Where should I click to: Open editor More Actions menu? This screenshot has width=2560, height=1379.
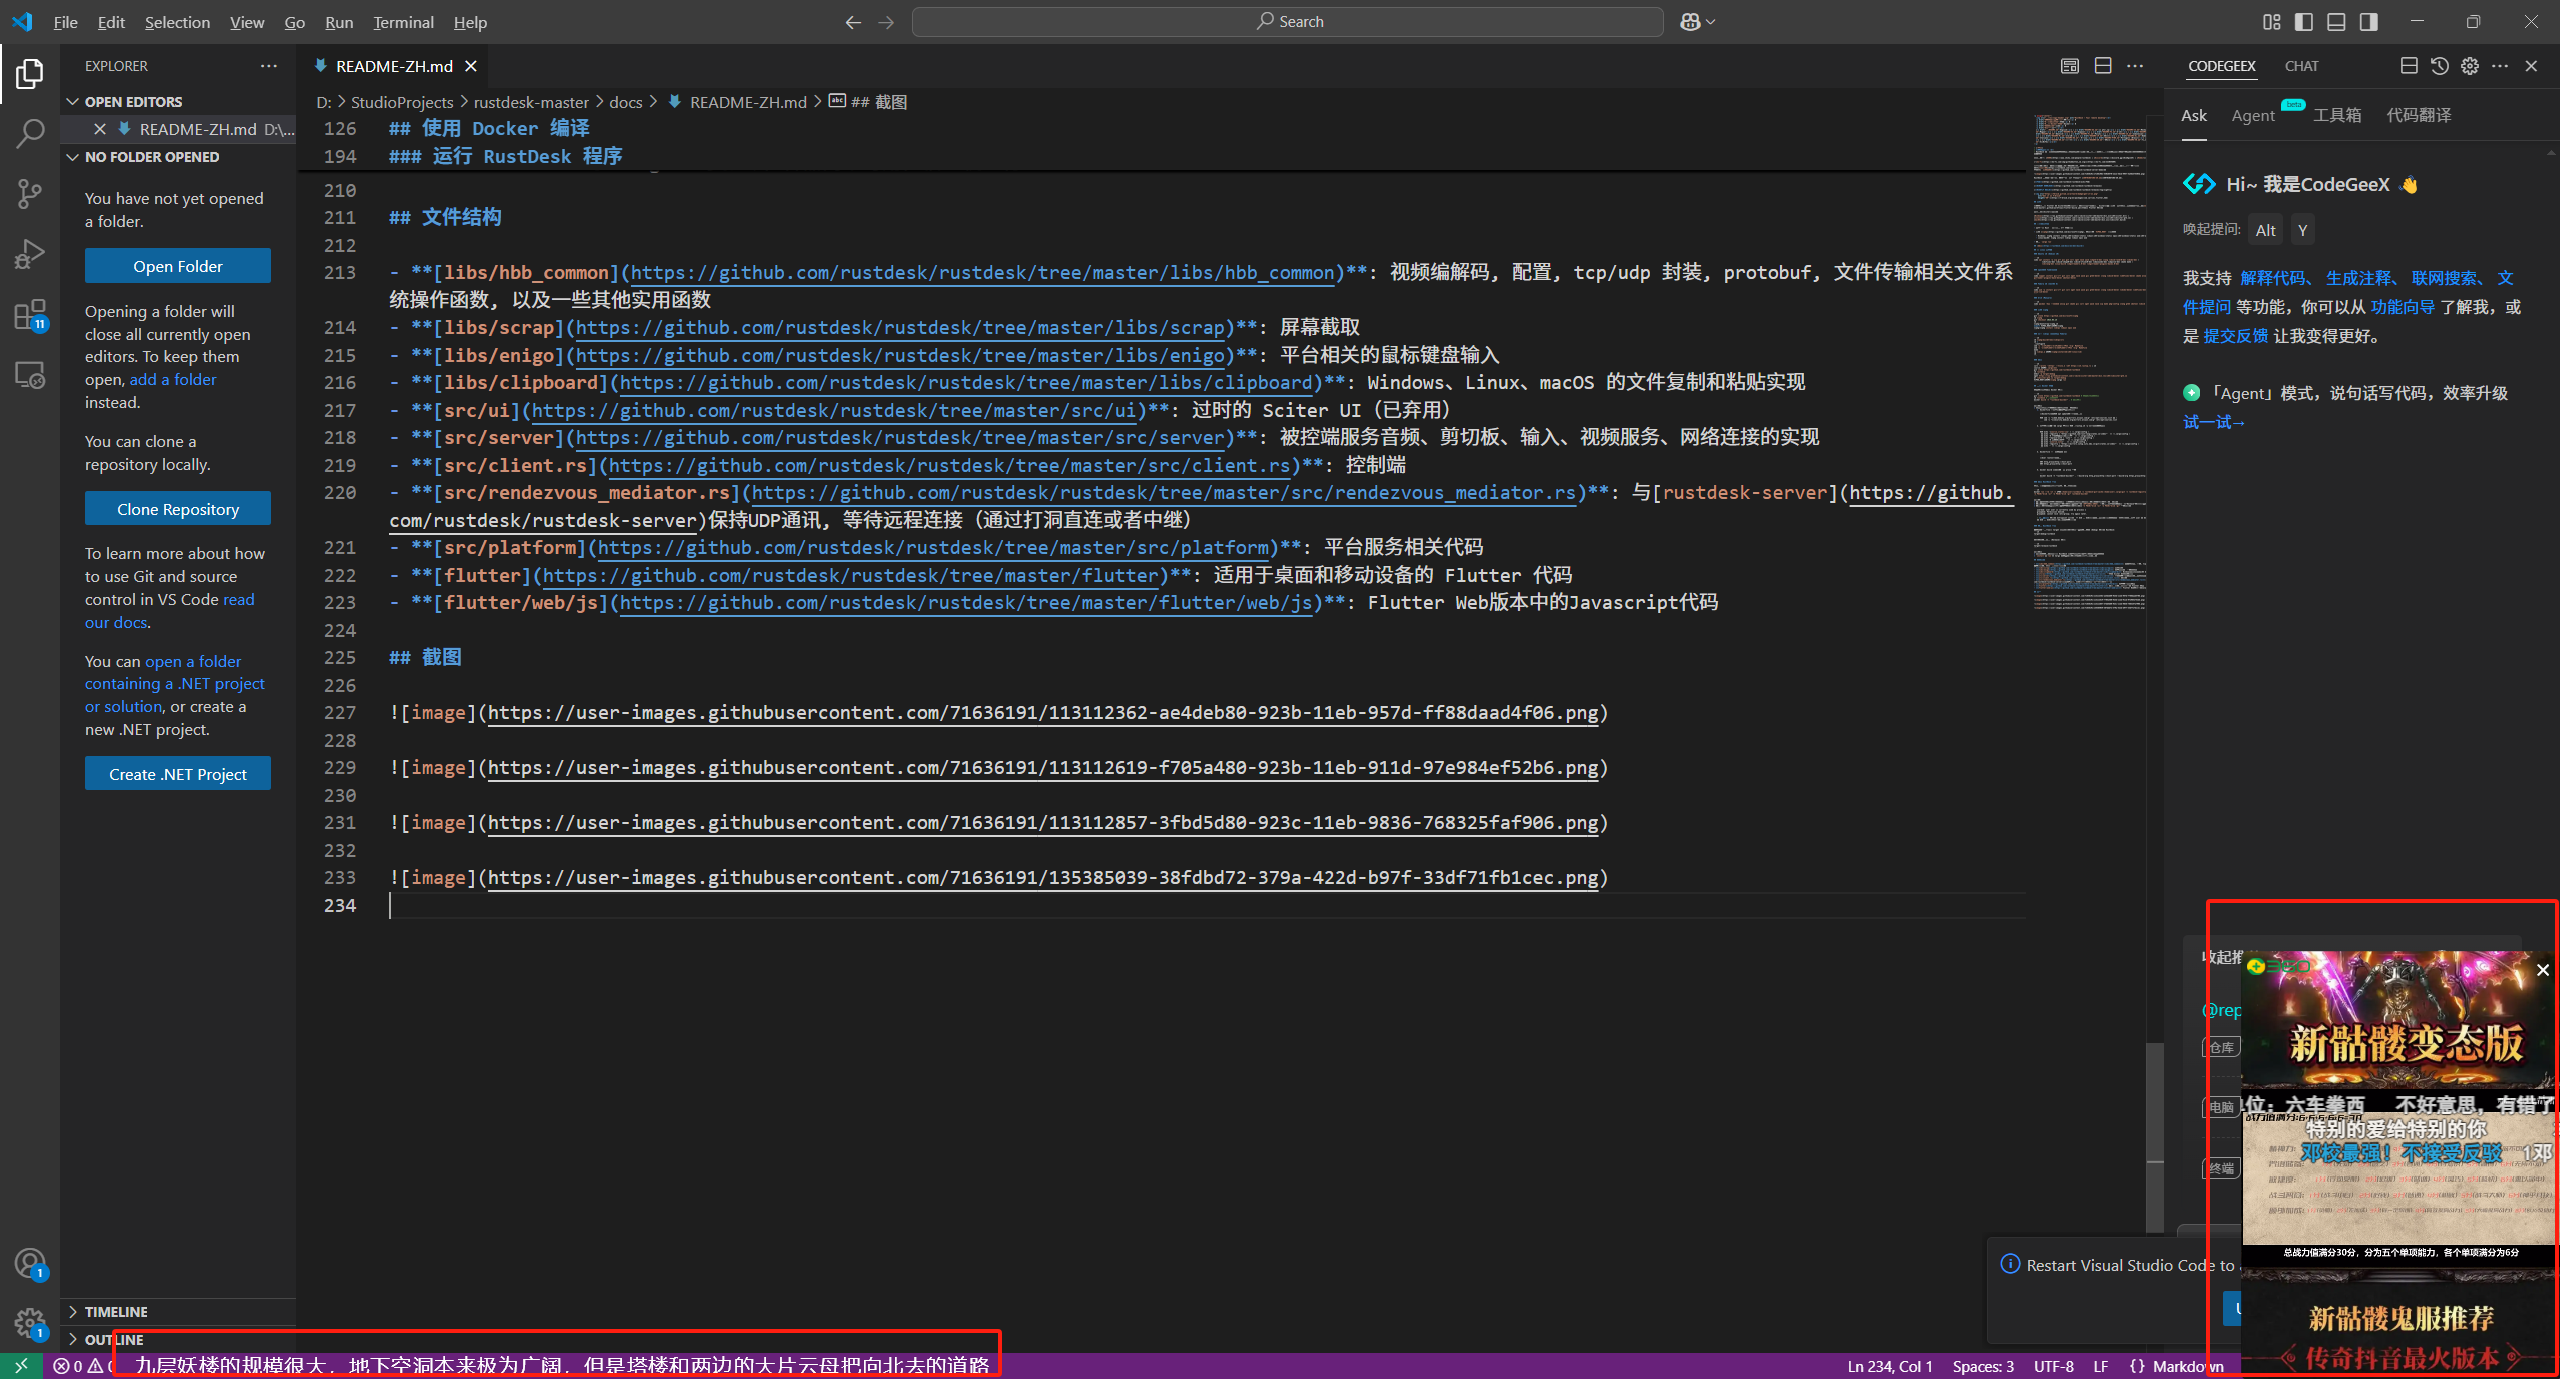(x=2135, y=66)
